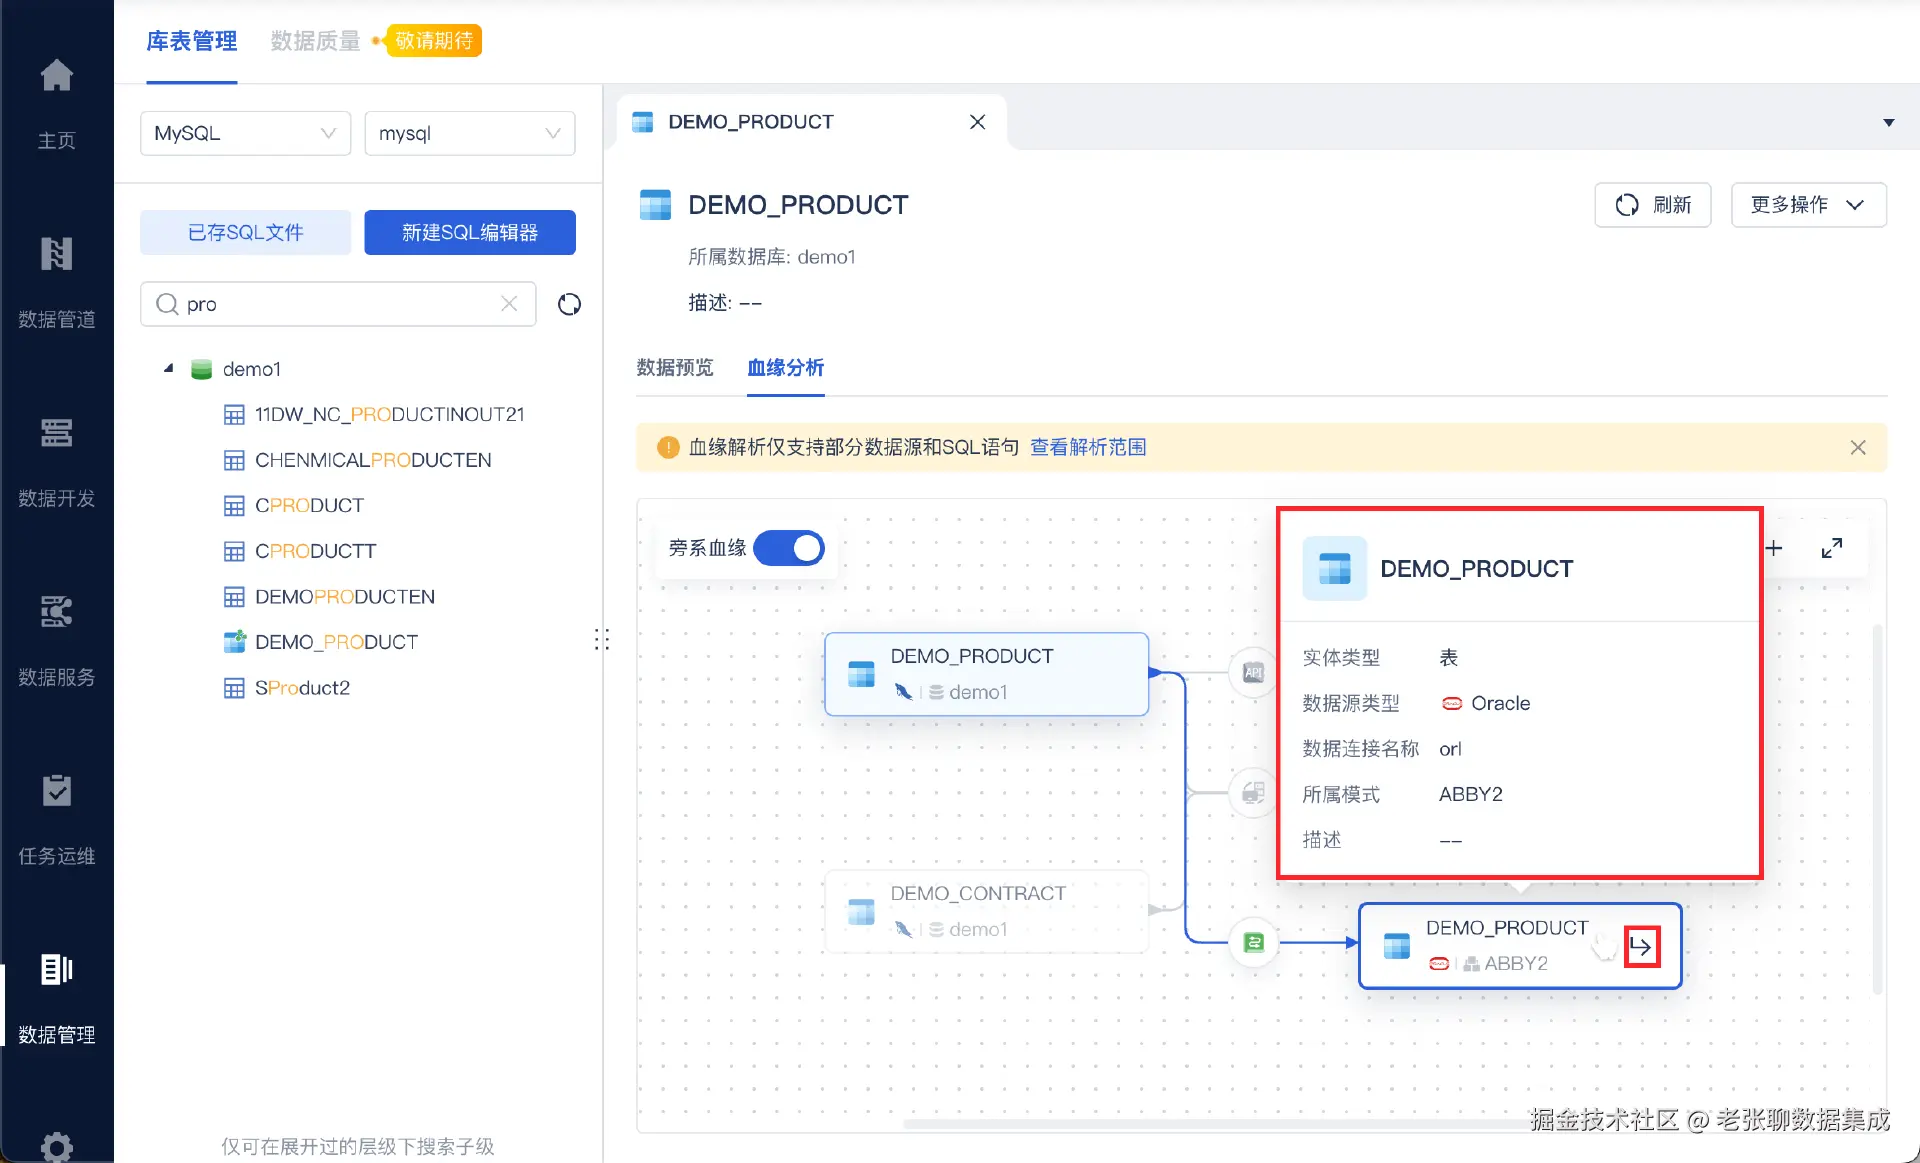
Task: Open the MySQL data source dropdown
Action: click(x=245, y=133)
